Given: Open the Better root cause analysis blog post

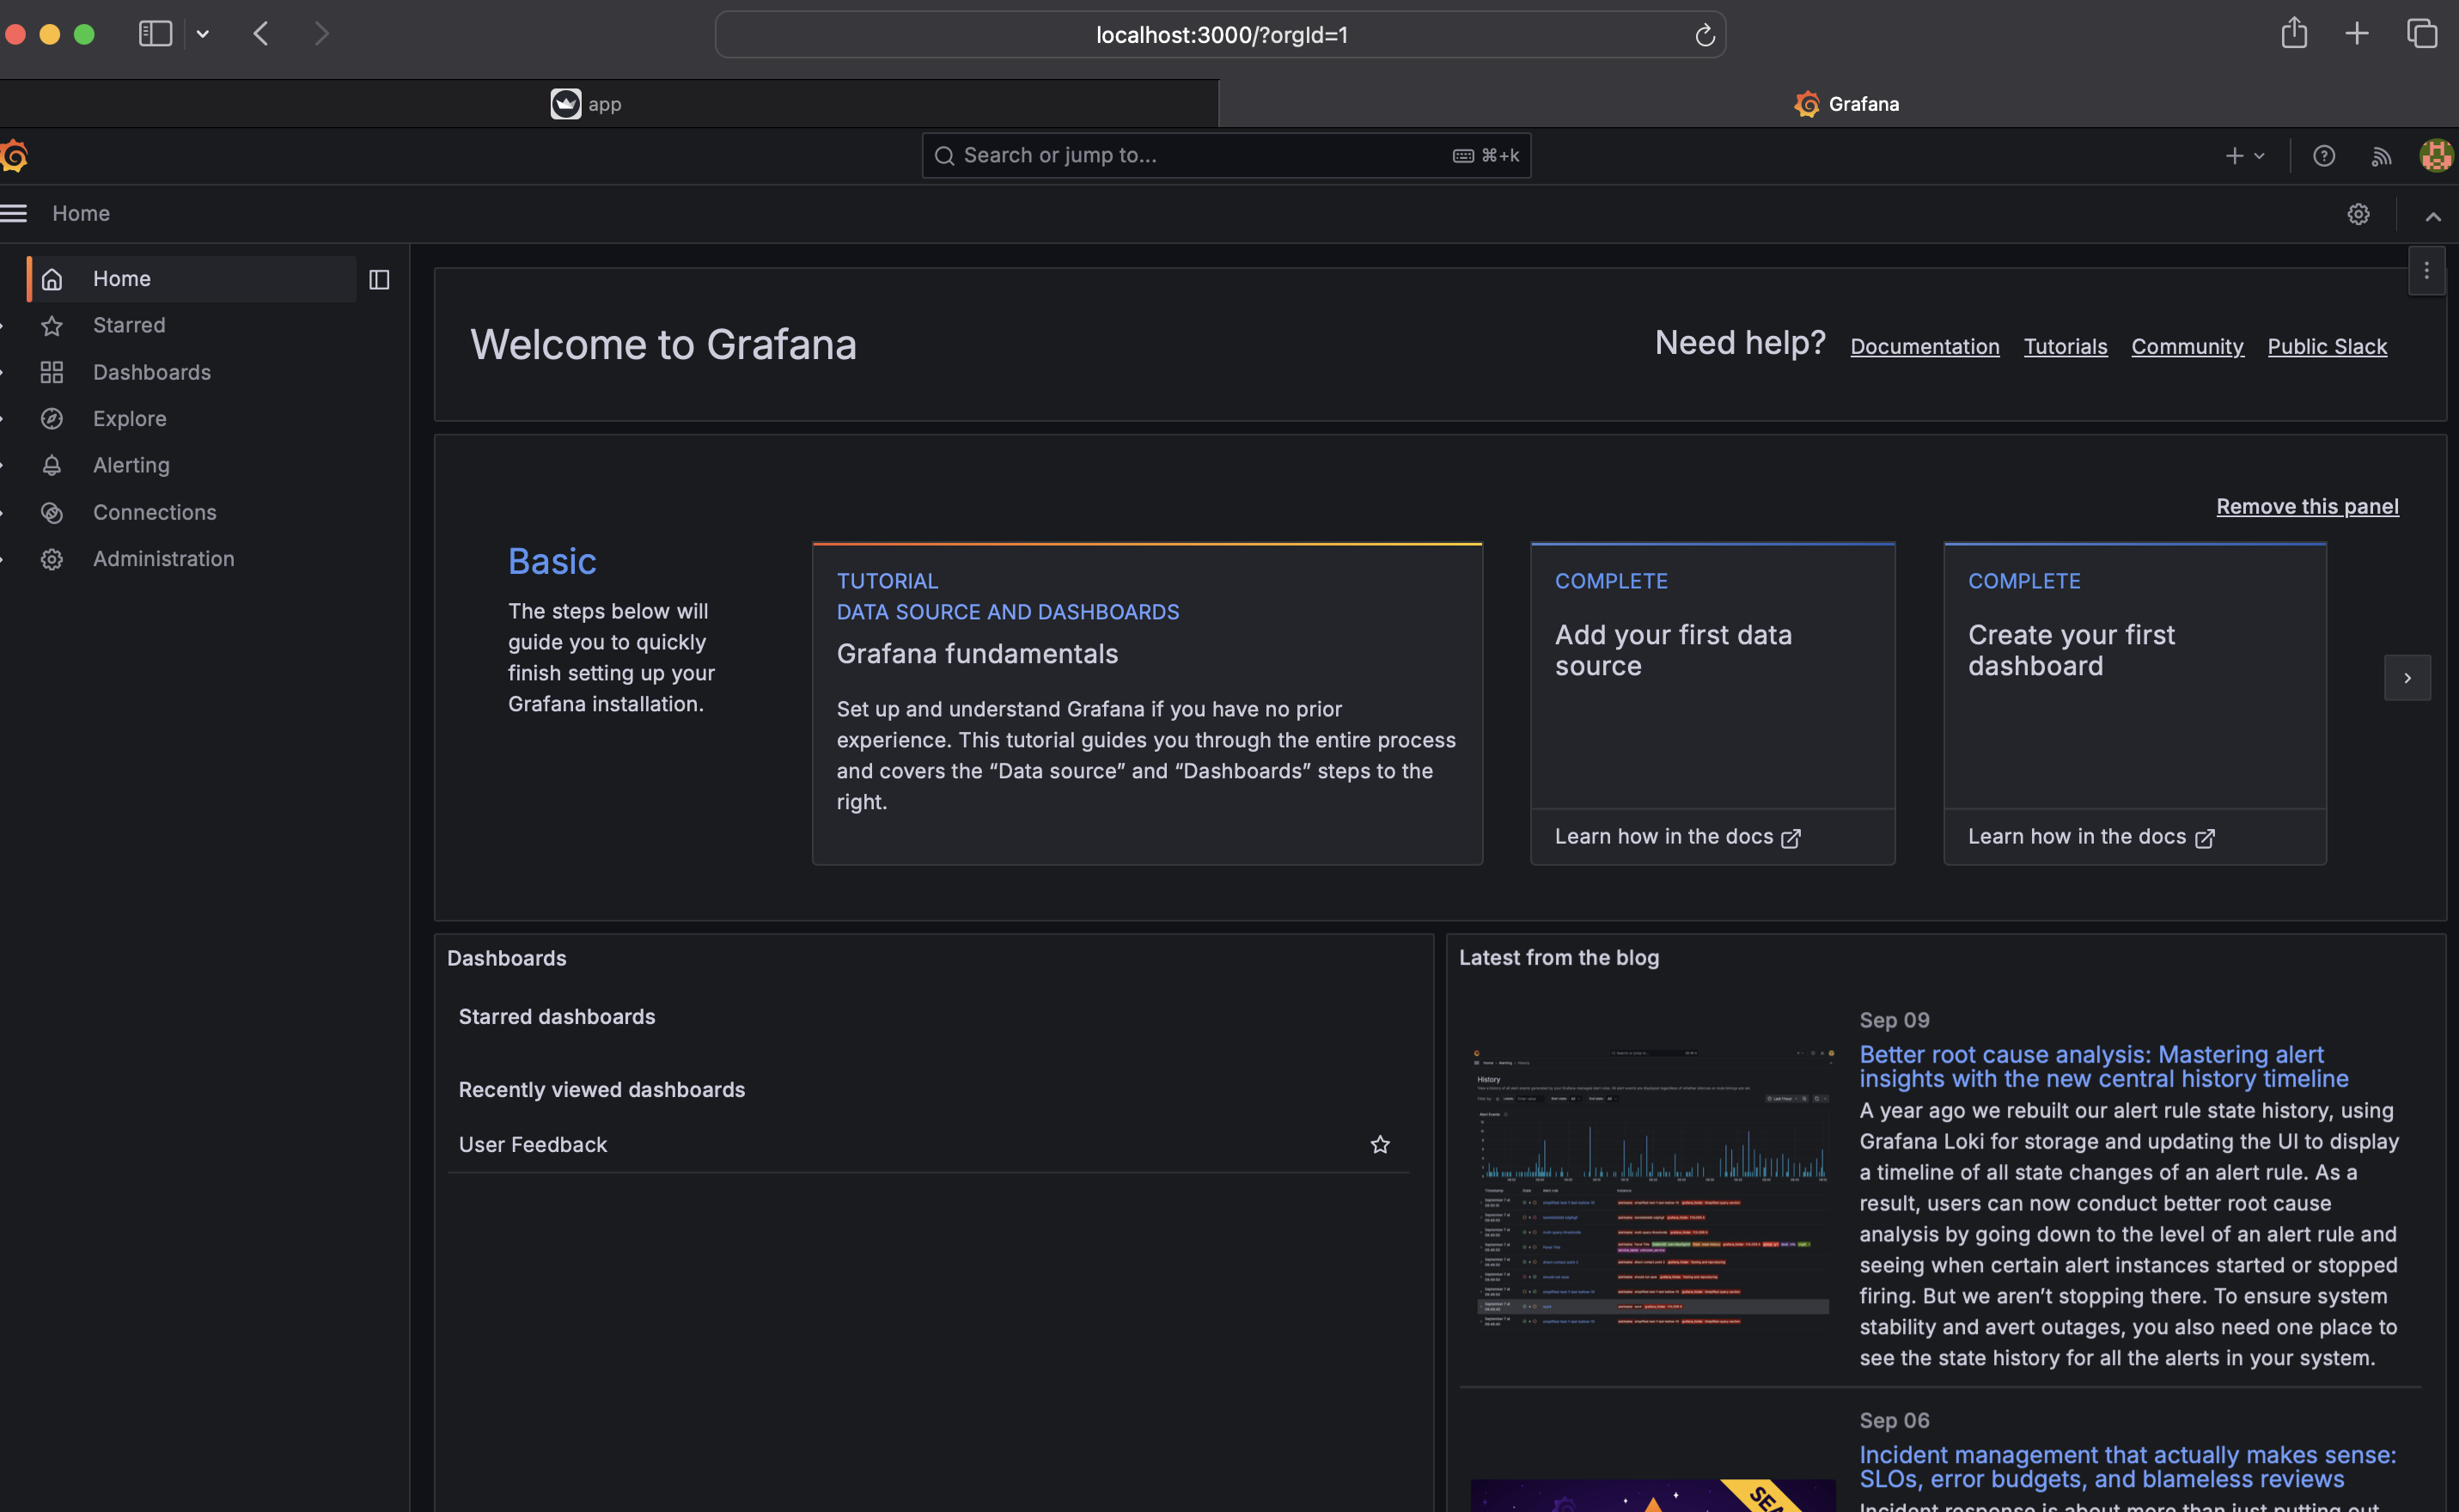Looking at the screenshot, I should [2103, 1067].
